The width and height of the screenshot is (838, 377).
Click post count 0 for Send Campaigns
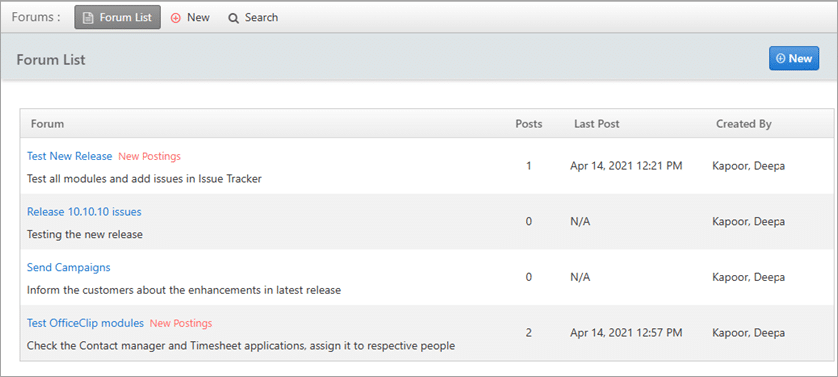coord(529,277)
